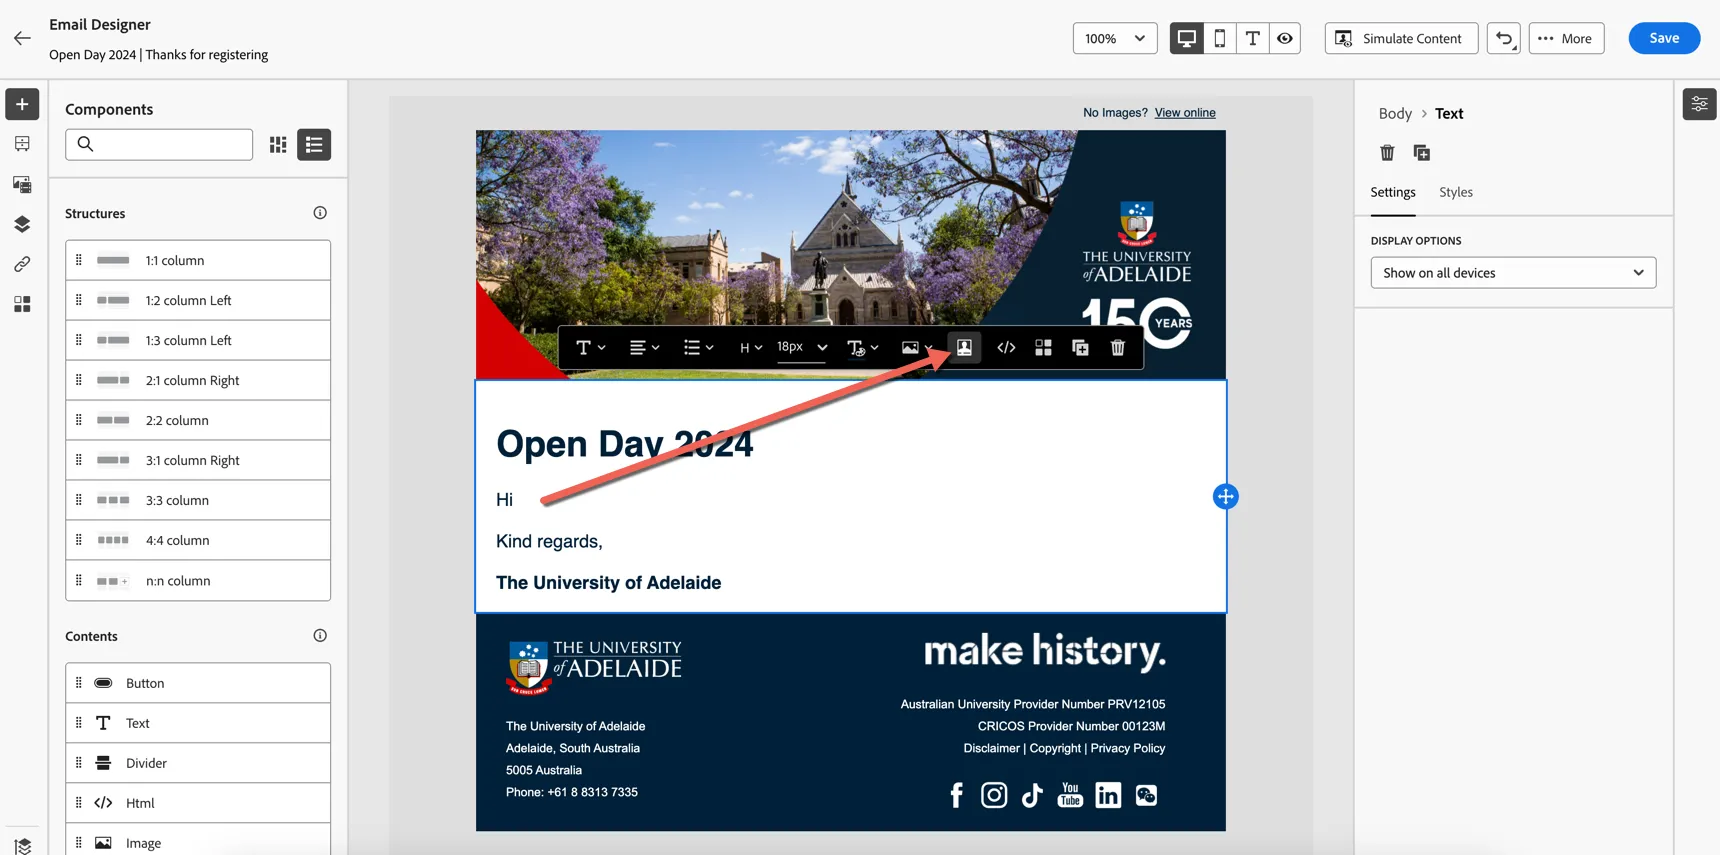Open the asset picker icon in left rail
The height and width of the screenshot is (855, 1720).
[x=22, y=184]
